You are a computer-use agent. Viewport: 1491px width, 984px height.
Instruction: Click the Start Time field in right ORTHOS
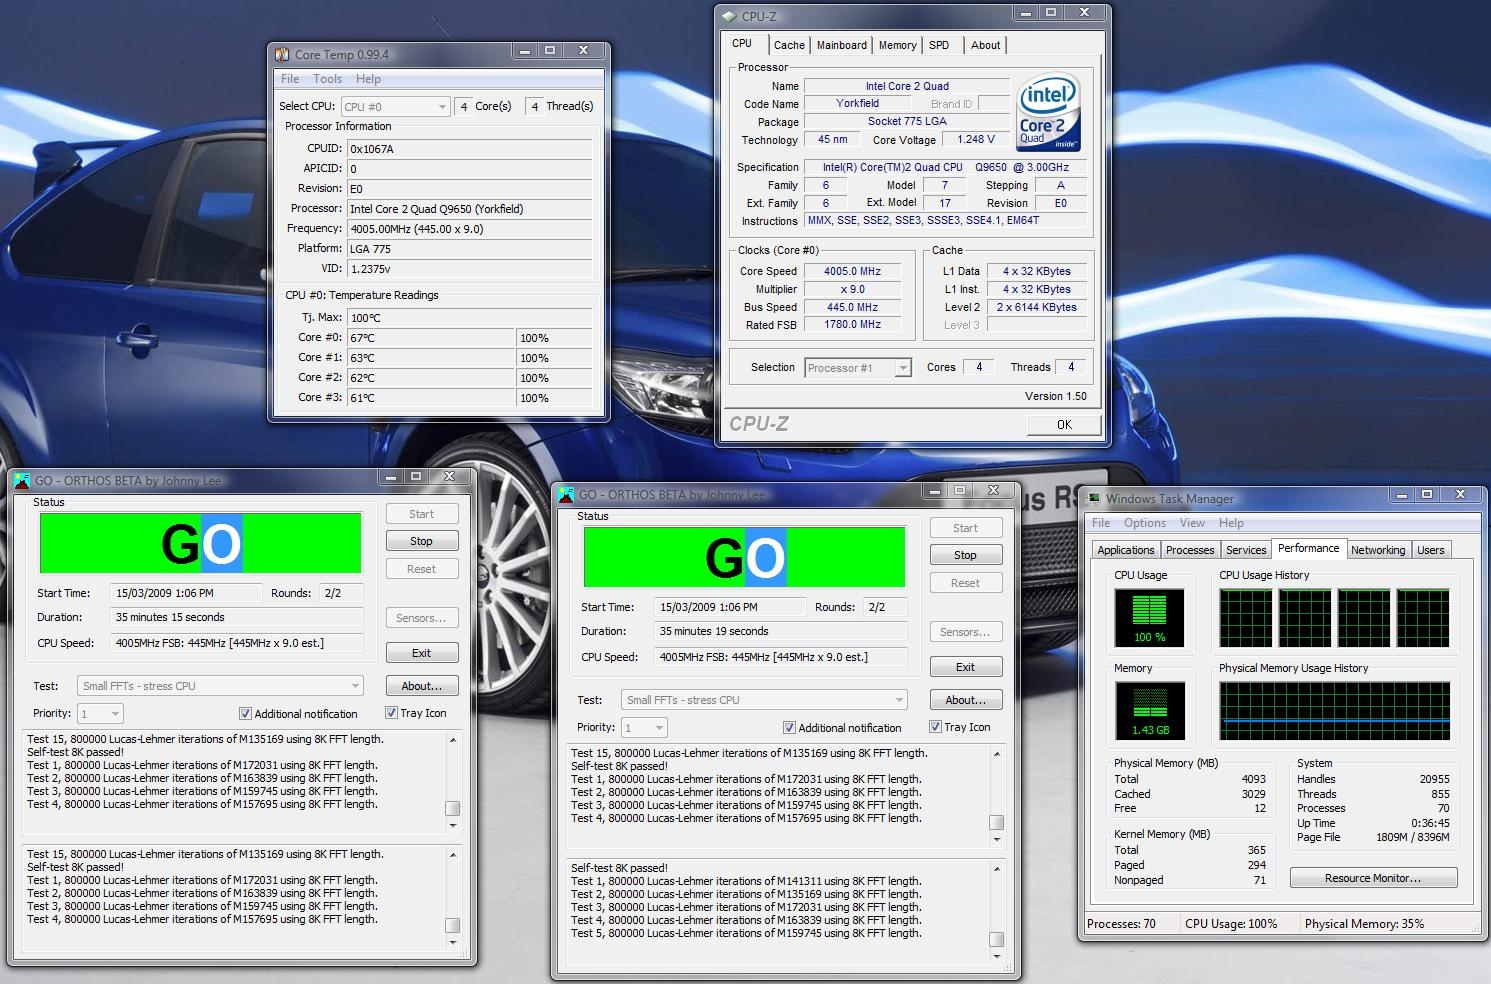[732, 607]
